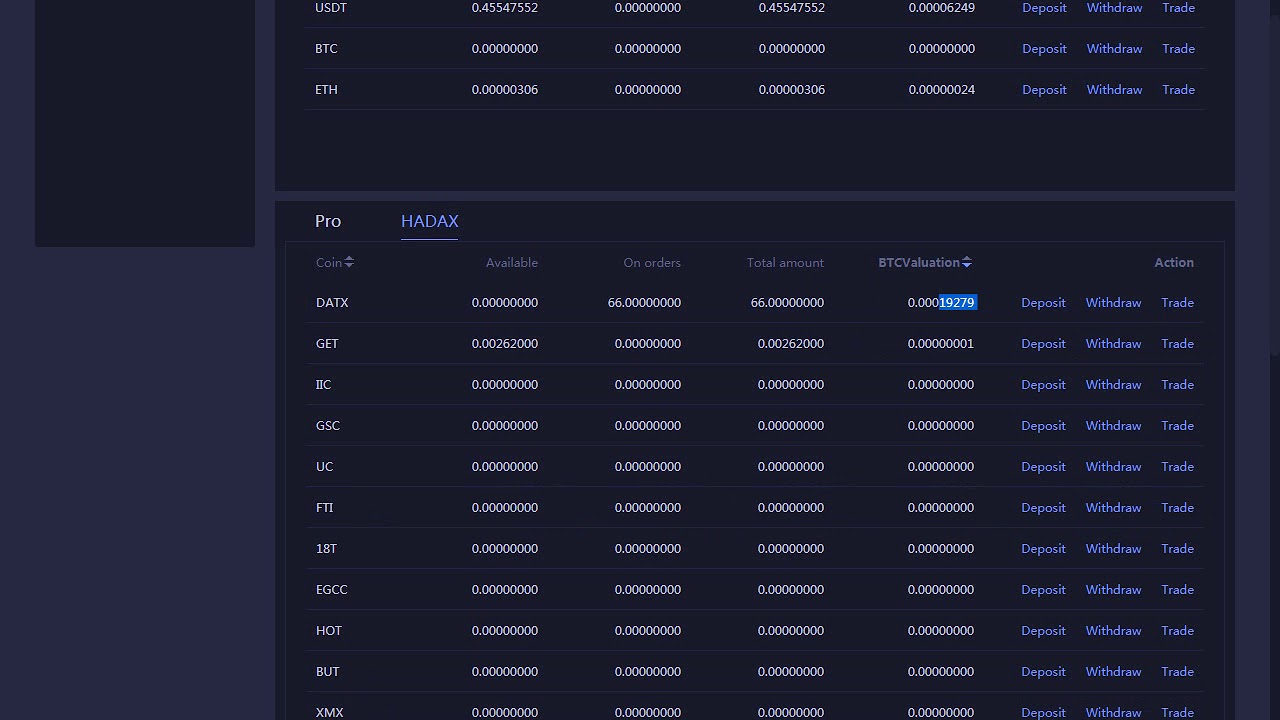Viewport: 1280px width, 720px height.
Task: Withdraw IIC
Action: click(x=1113, y=384)
